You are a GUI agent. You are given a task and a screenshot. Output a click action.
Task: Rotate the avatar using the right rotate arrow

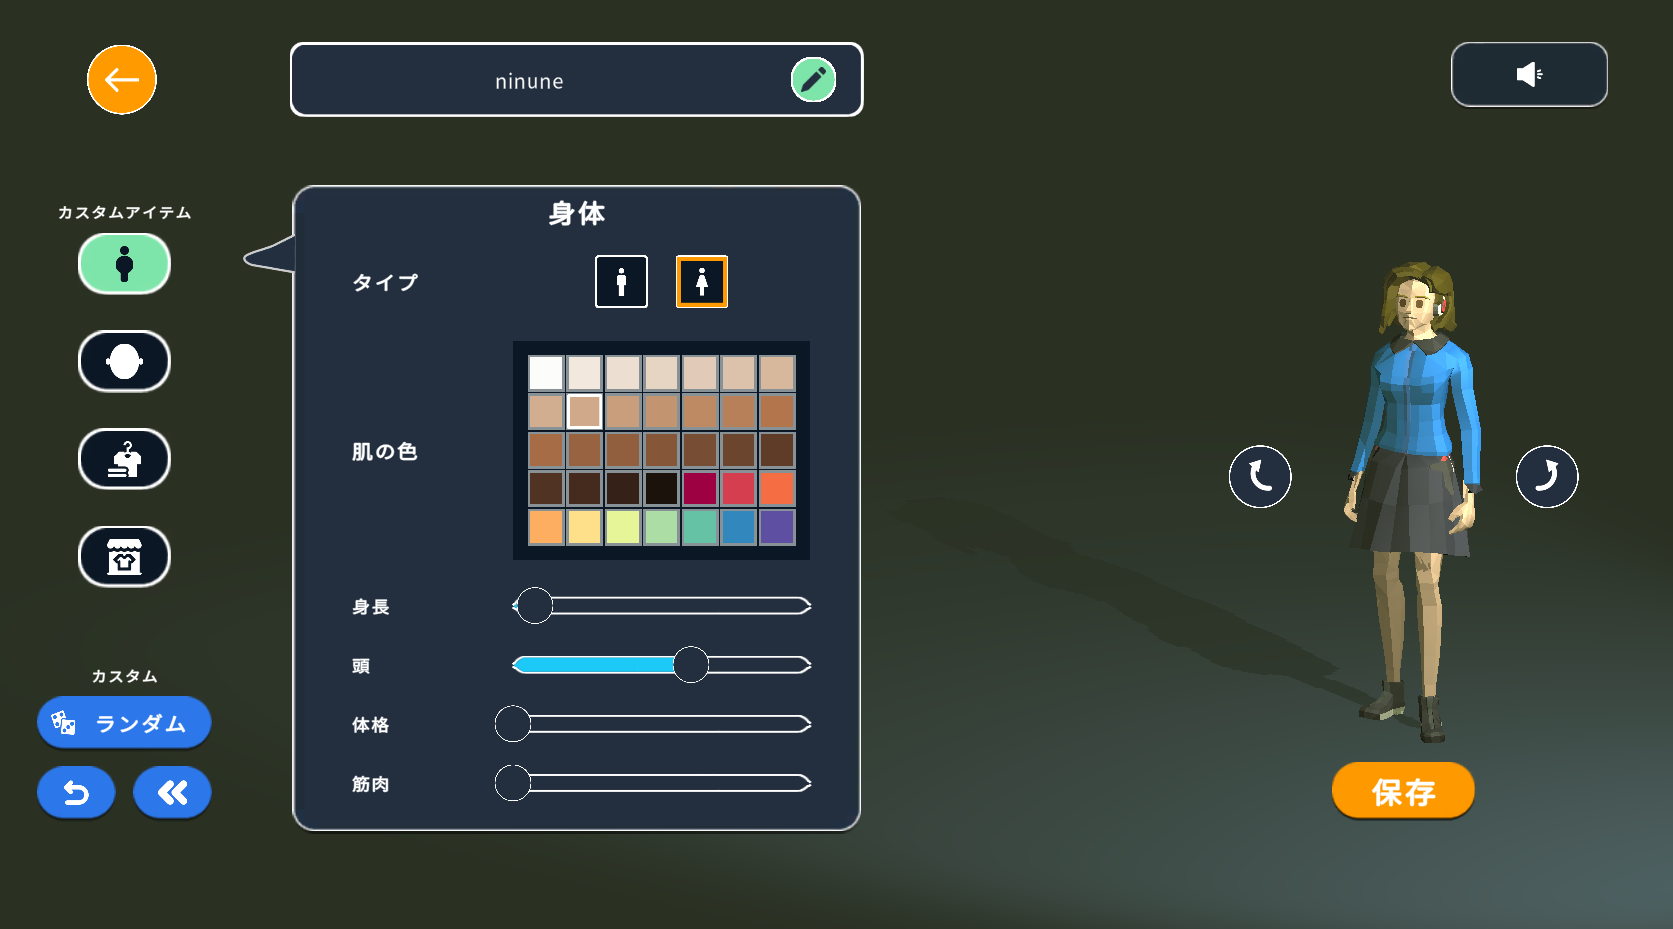(x=1546, y=477)
